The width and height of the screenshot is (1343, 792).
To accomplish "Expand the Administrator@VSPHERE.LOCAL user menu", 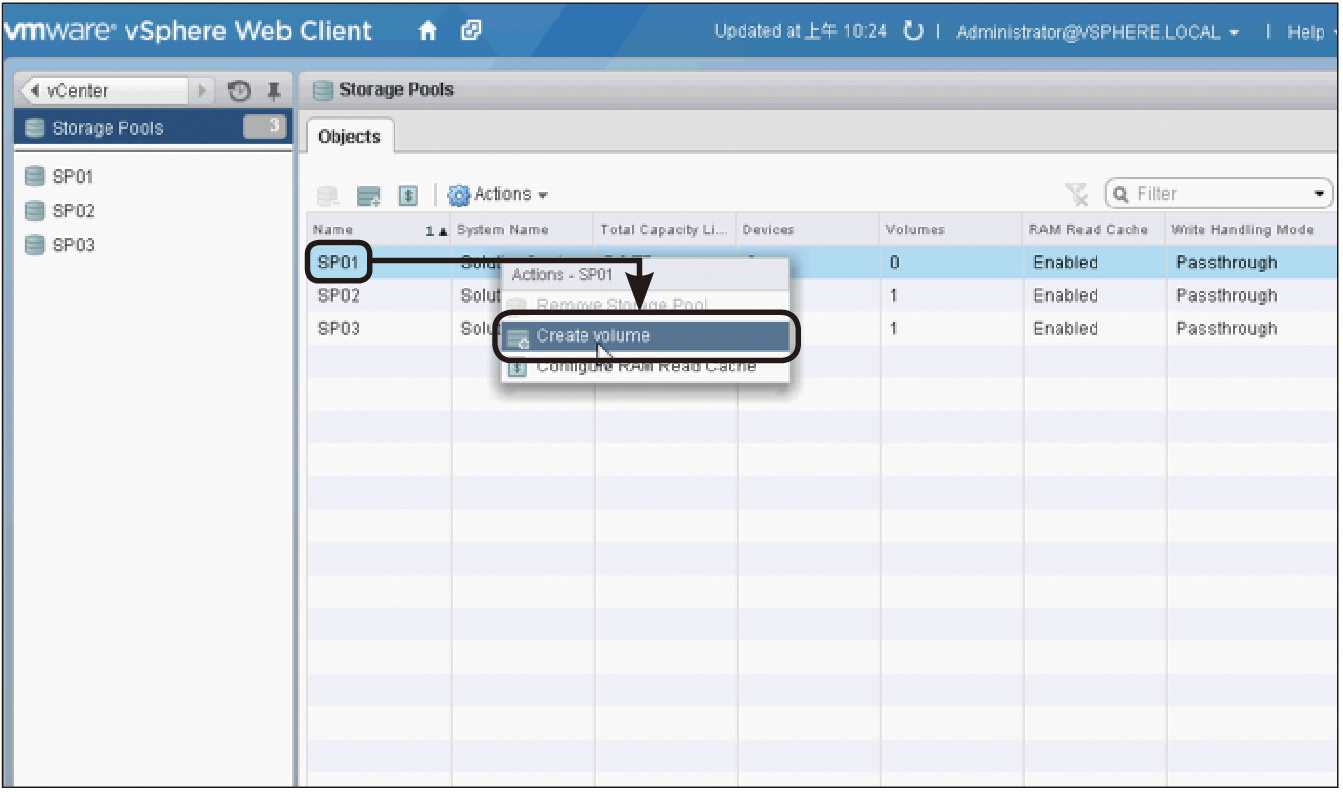I will coord(1097,32).
